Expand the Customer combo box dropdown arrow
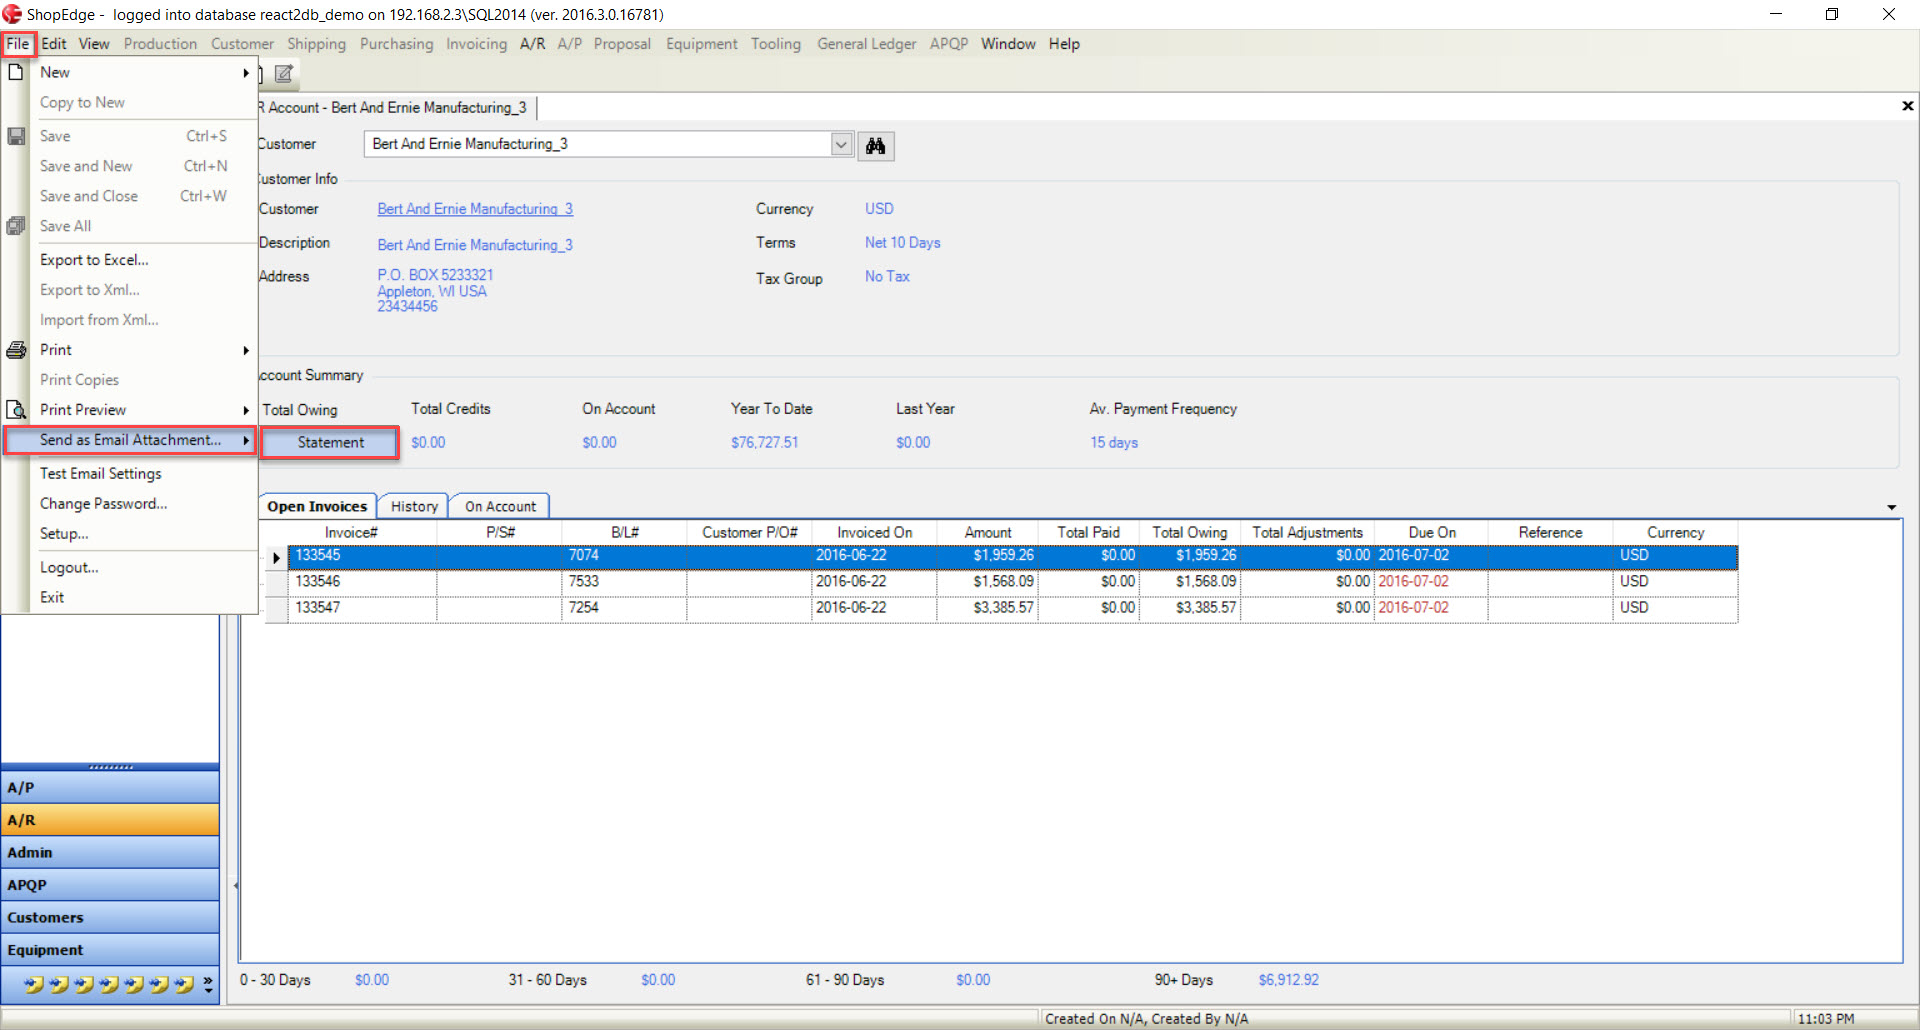1920x1030 pixels. [x=842, y=144]
